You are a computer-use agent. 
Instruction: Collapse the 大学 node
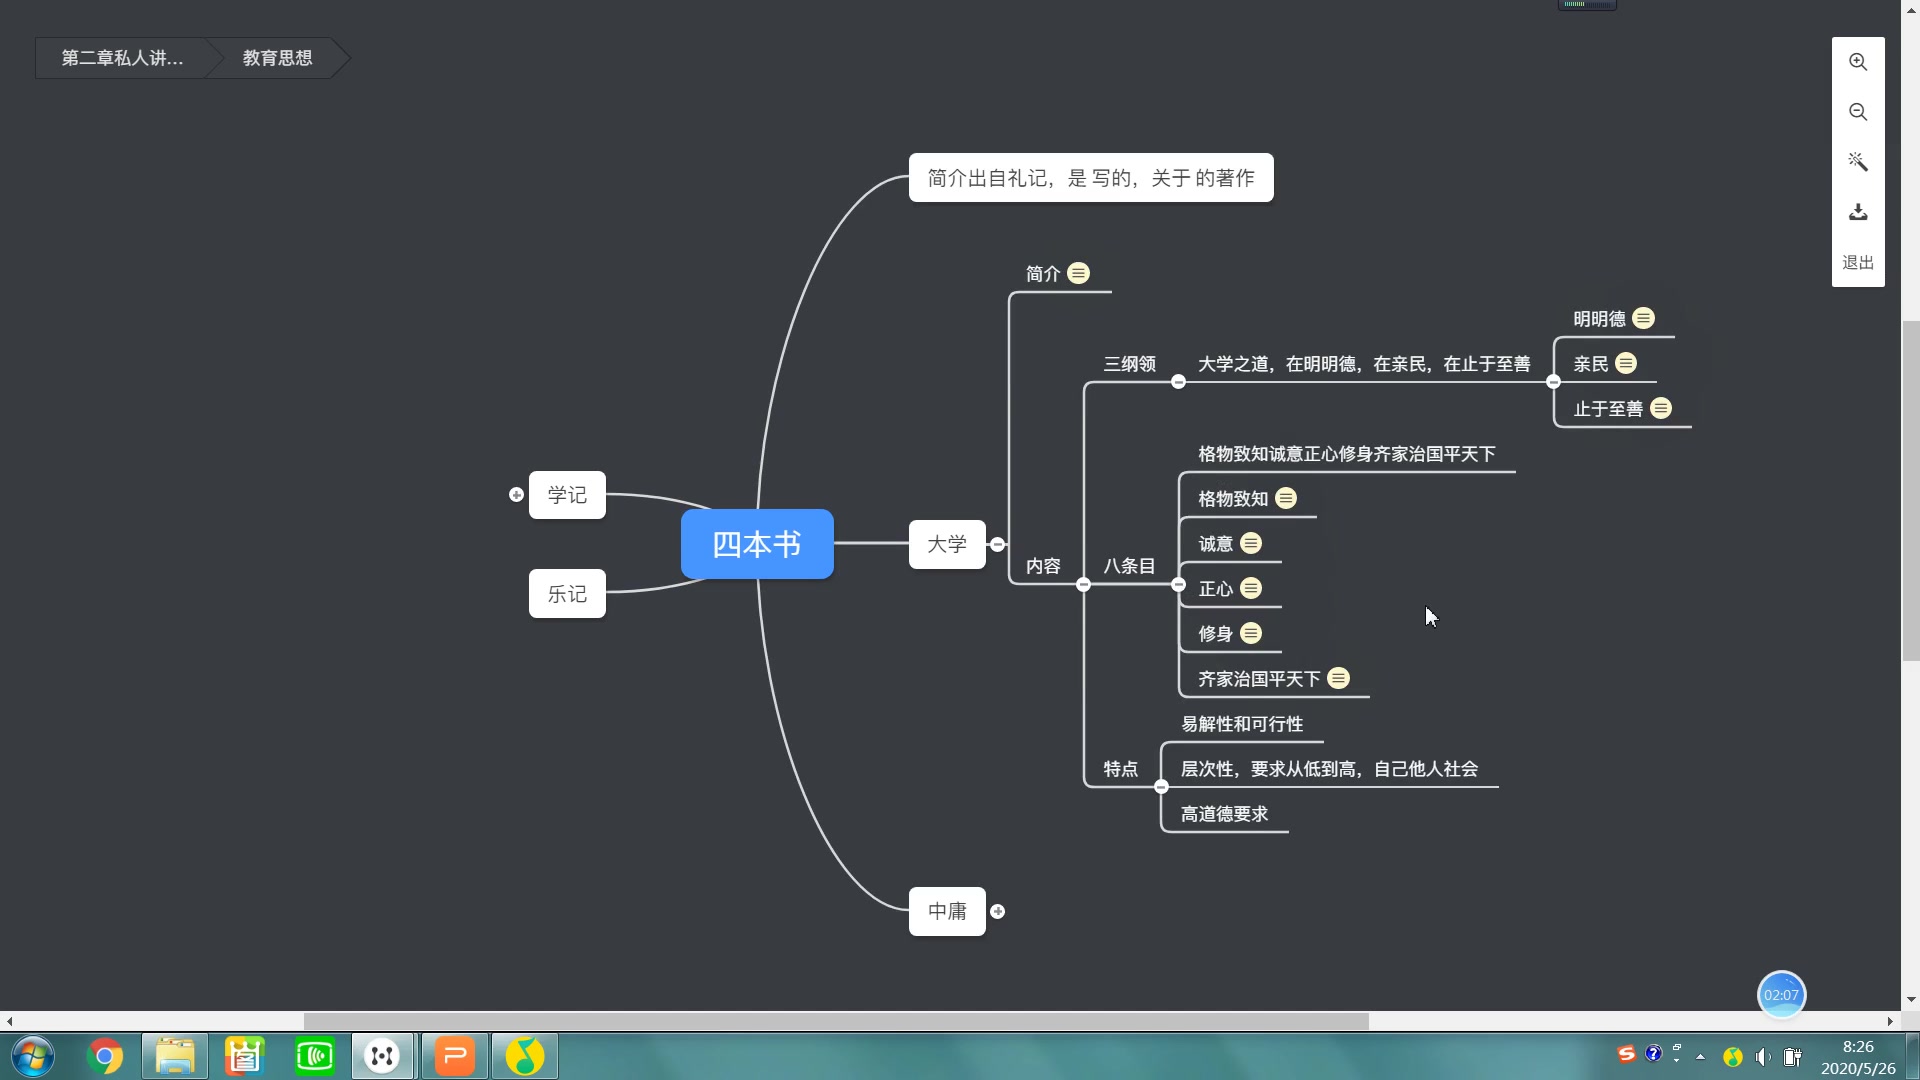(998, 544)
